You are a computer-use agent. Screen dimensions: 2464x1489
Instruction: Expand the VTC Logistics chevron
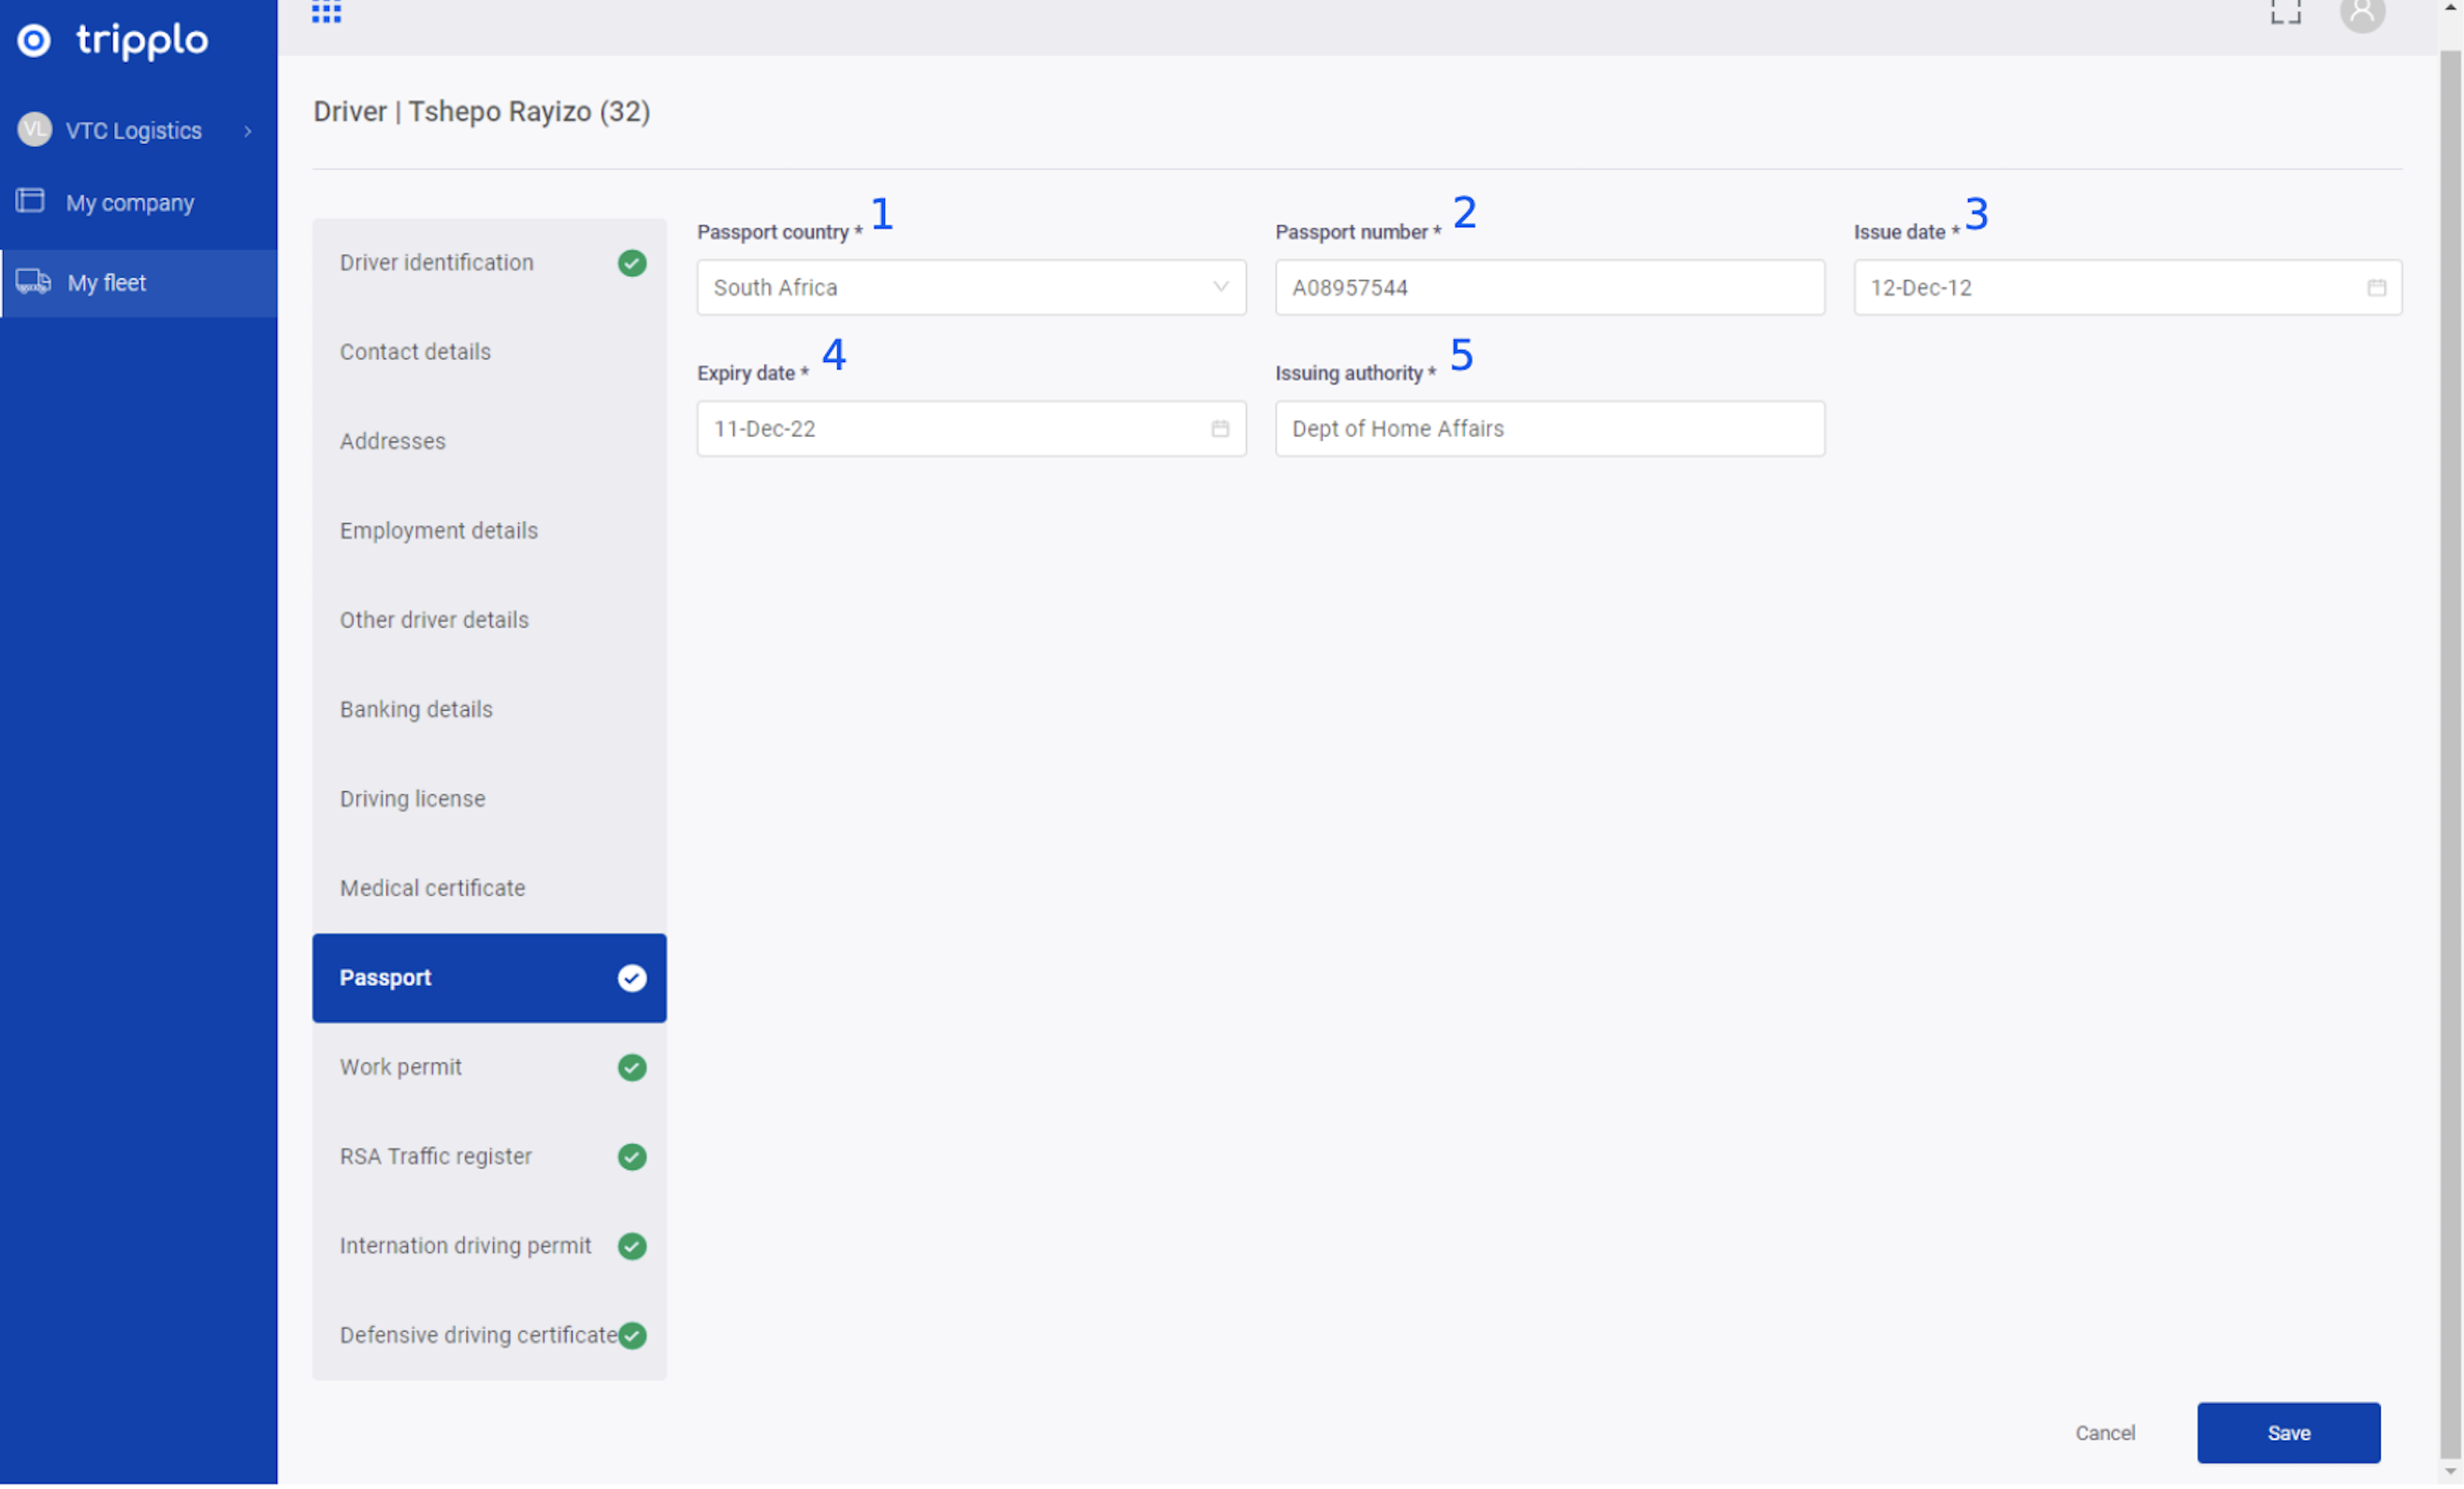[247, 131]
